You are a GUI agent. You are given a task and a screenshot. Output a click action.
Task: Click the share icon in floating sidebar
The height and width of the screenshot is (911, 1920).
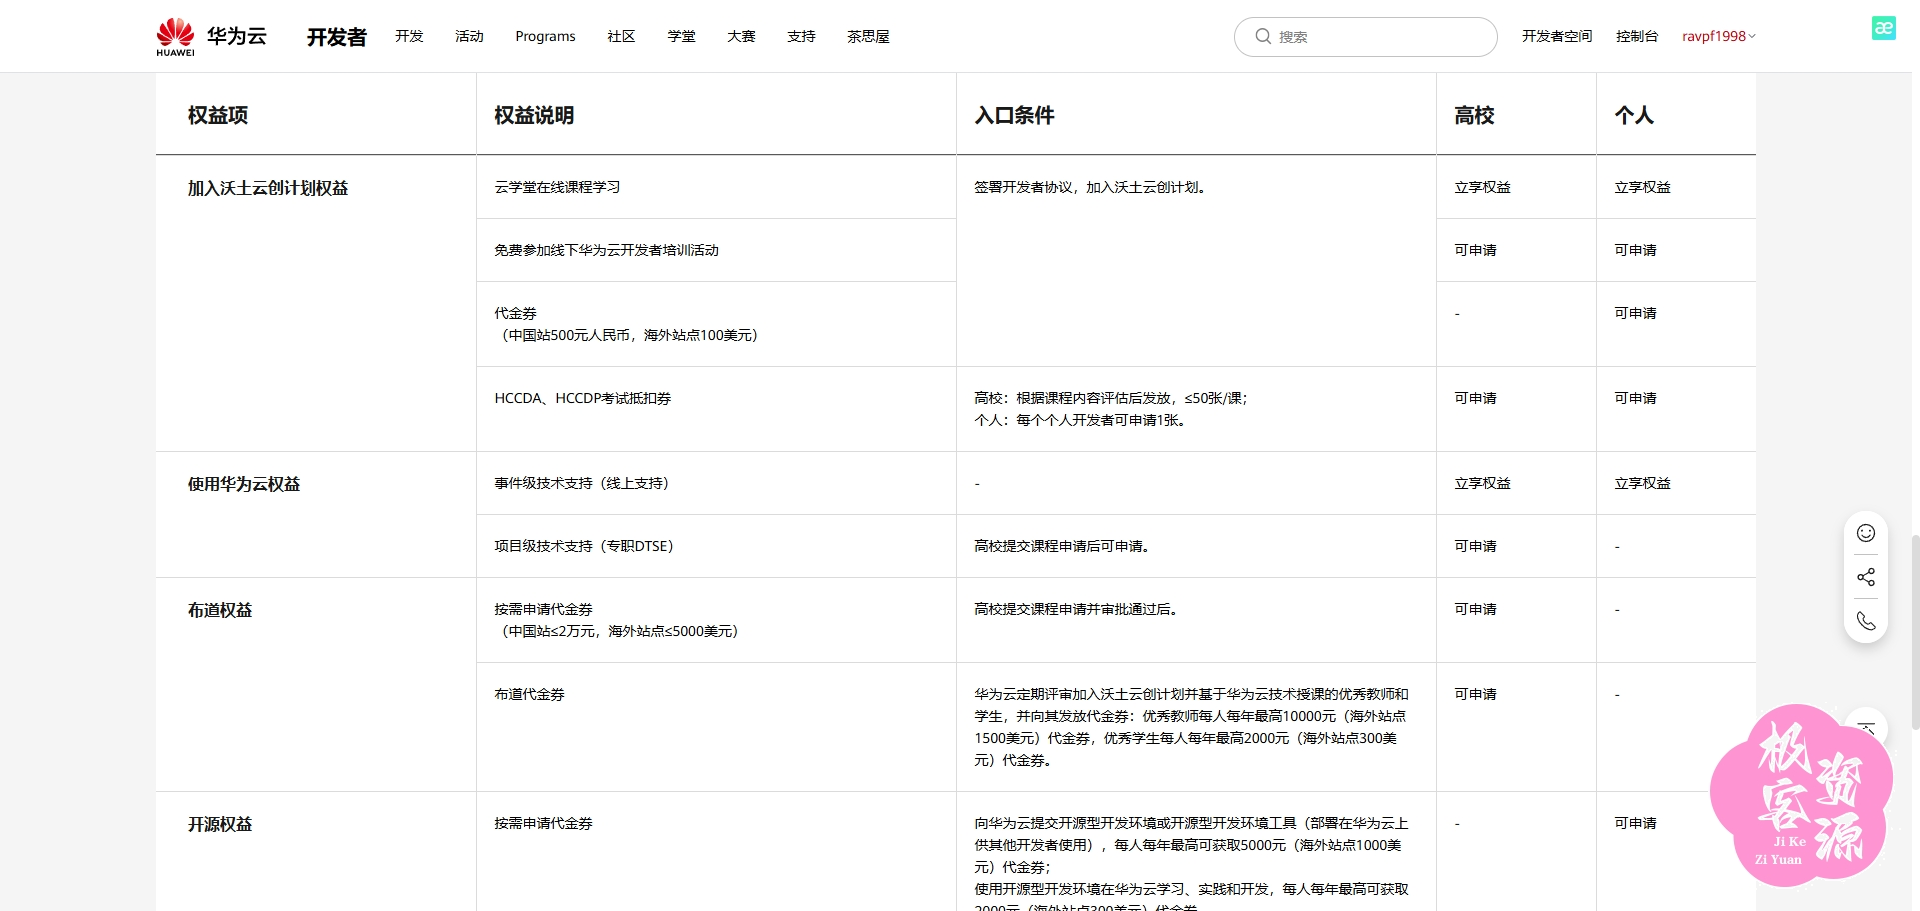[x=1866, y=577]
